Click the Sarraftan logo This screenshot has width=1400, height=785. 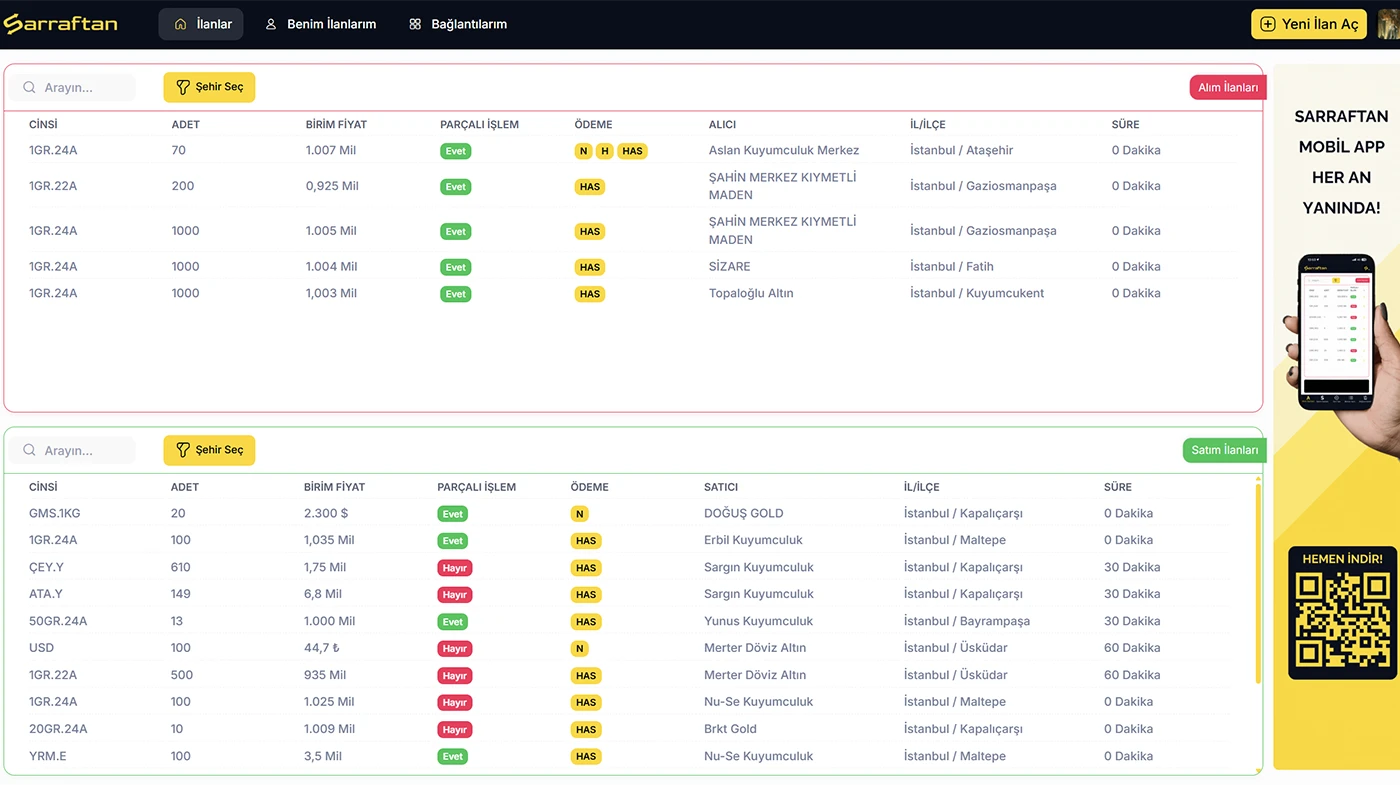coord(61,24)
